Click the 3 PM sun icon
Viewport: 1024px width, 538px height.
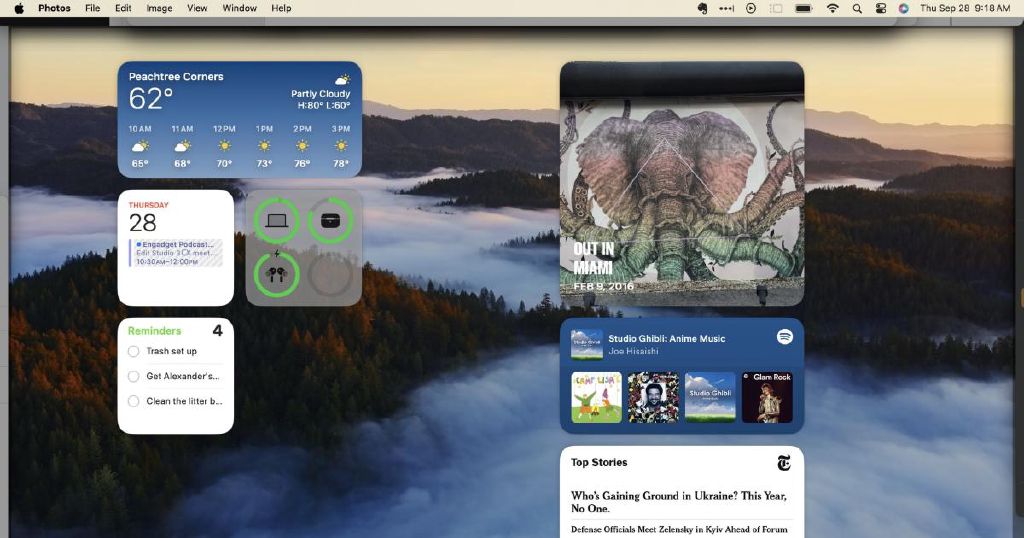pyautogui.click(x=341, y=146)
